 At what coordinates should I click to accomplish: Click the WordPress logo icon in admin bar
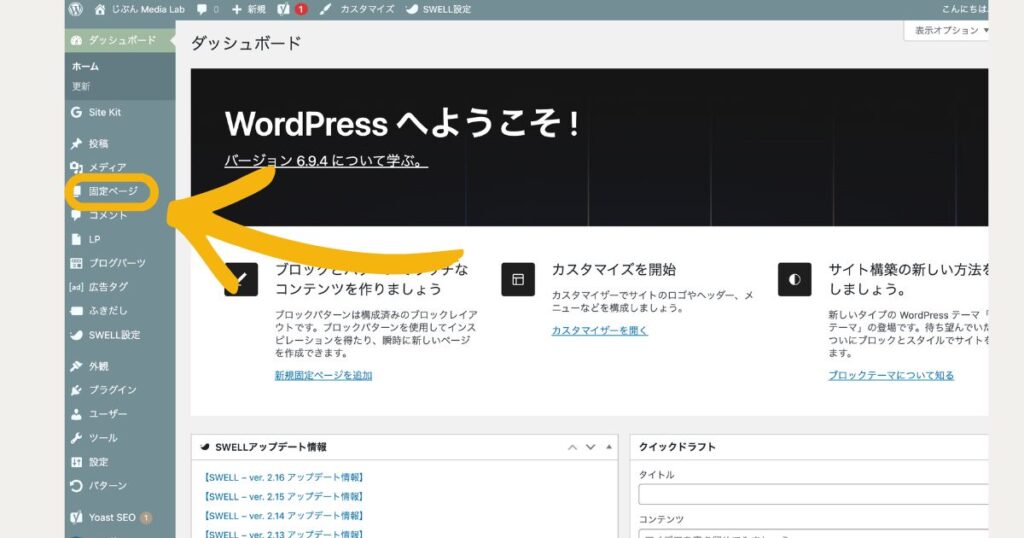pos(76,9)
